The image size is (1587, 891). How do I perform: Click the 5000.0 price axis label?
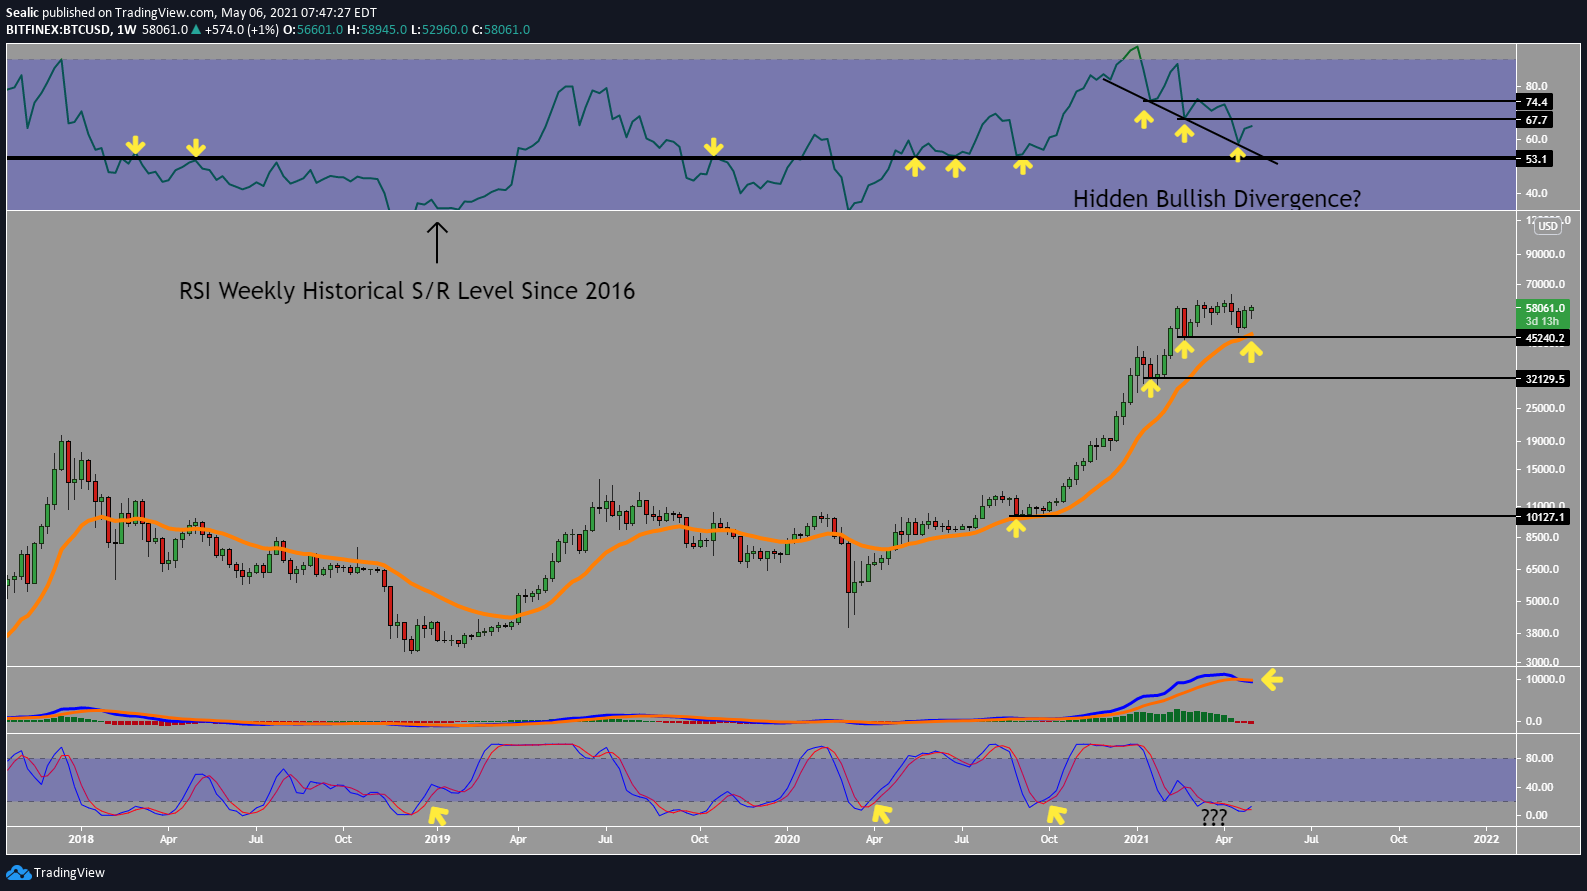point(1543,601)
